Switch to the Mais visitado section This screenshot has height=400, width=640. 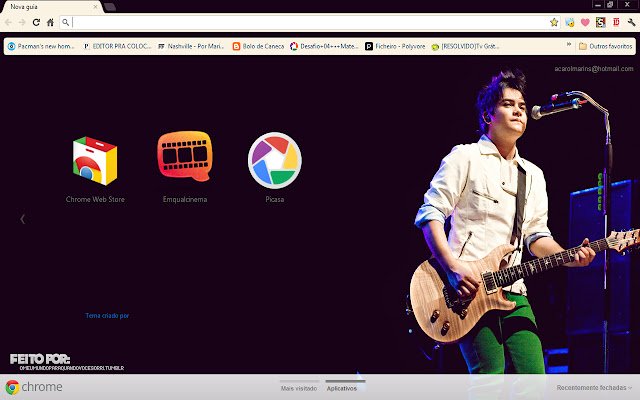point(299,388)
